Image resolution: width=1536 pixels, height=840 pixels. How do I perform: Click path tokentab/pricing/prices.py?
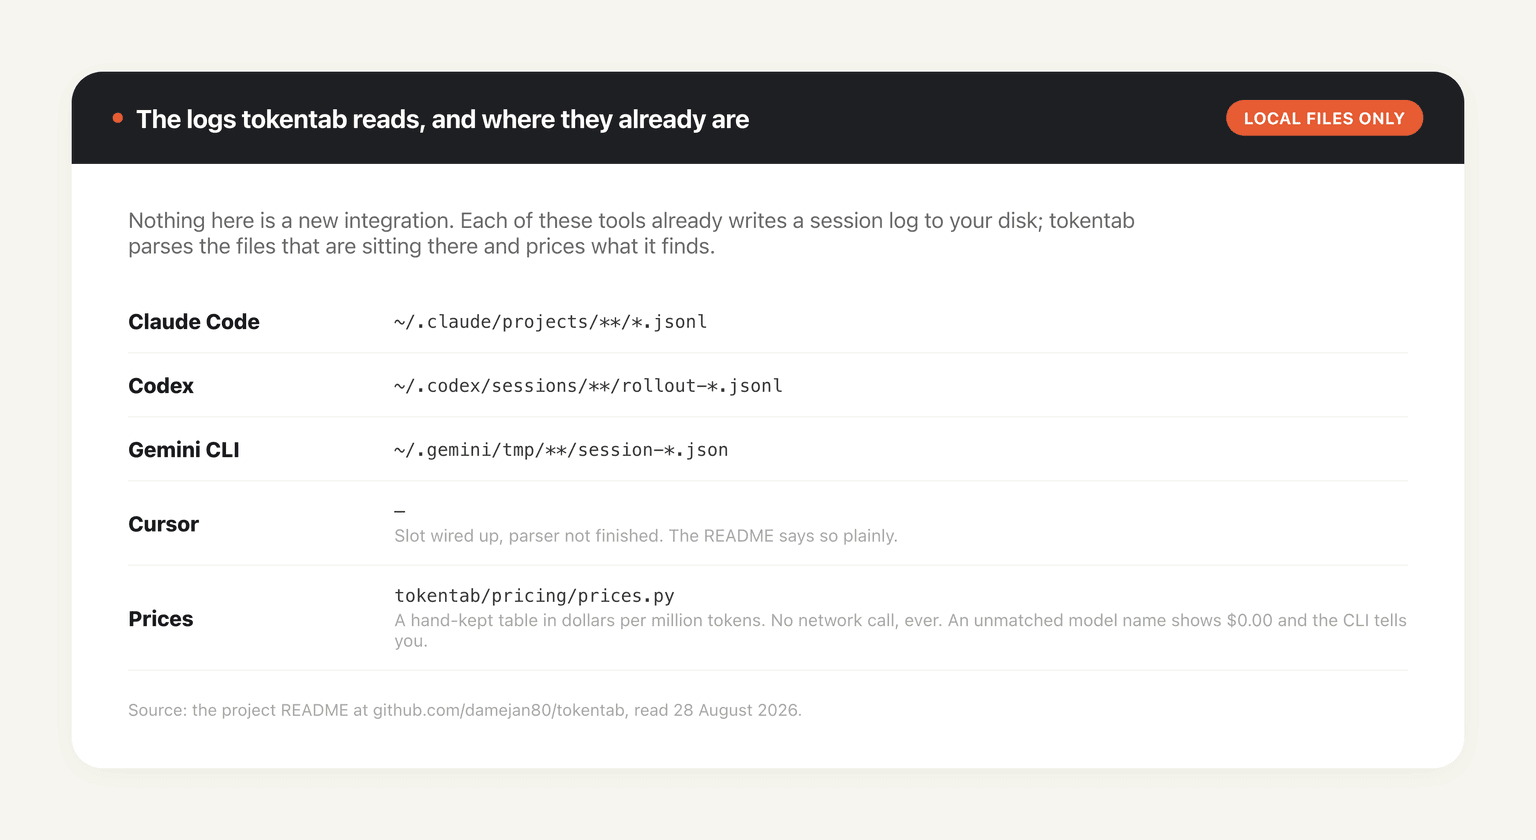pos(534,596)
